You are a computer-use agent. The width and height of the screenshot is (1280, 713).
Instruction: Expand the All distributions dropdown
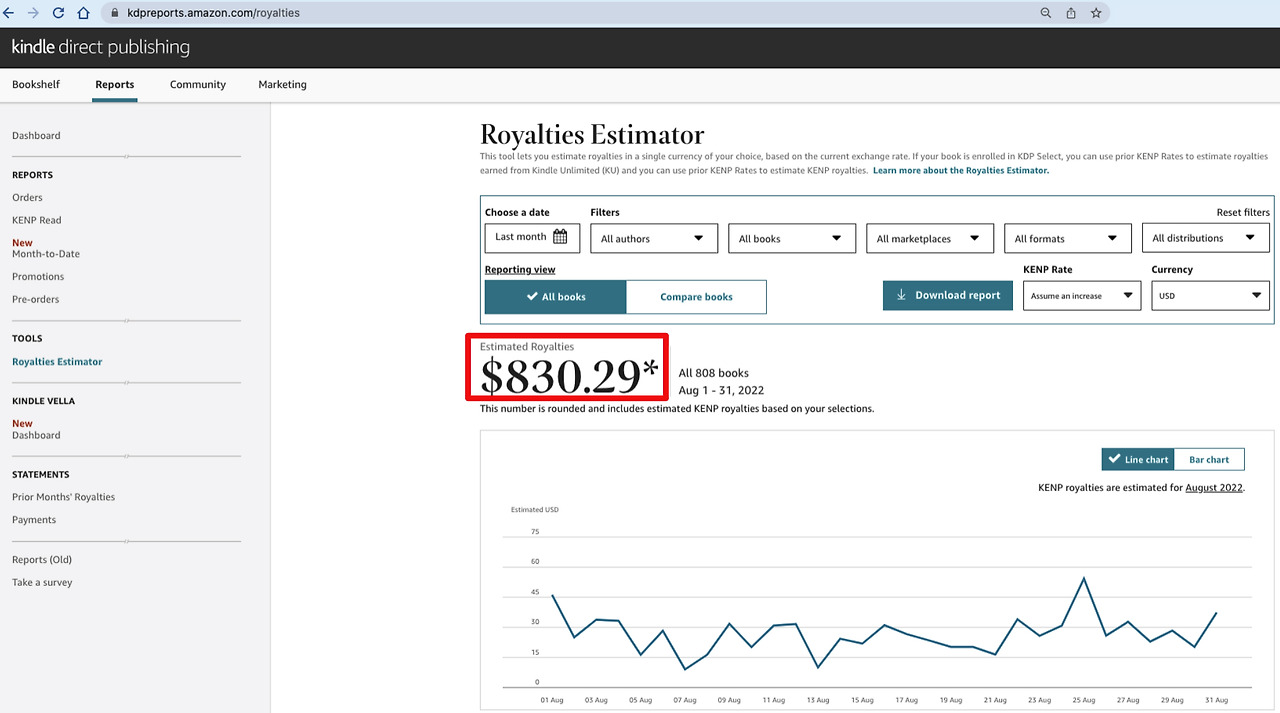coord(1206,238)
